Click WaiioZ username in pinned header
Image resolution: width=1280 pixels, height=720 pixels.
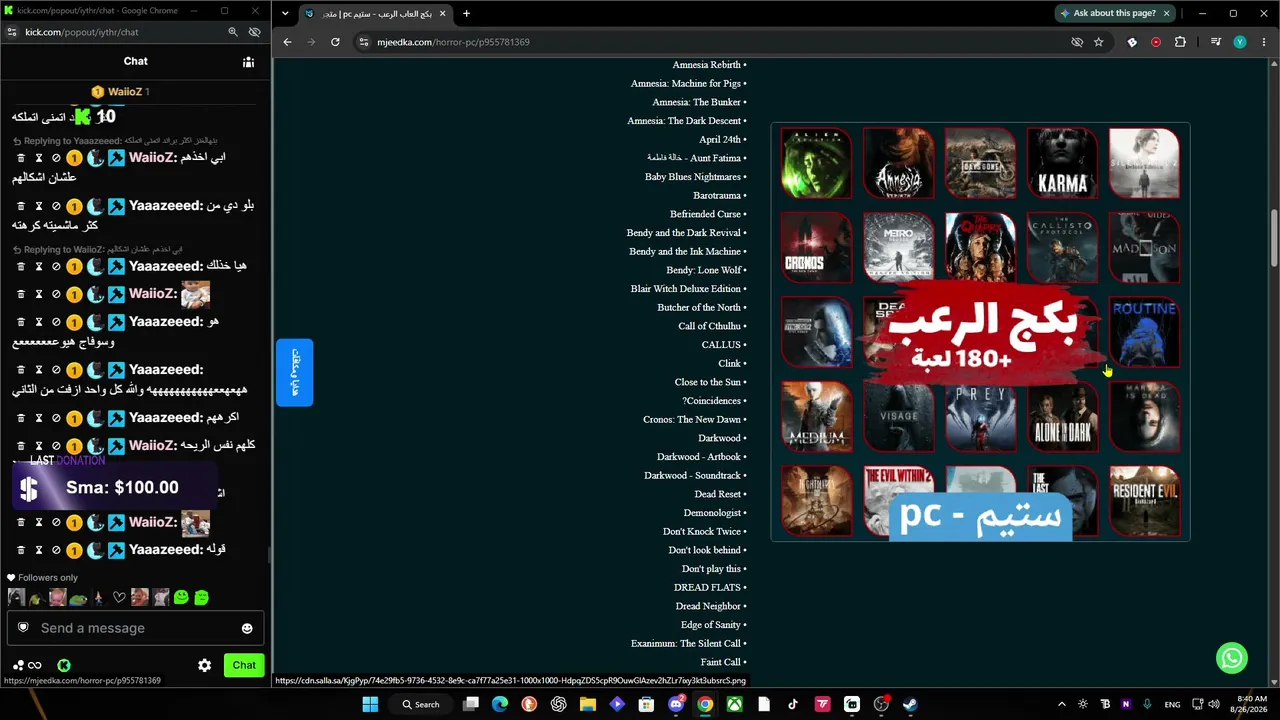click(x=125, y=92)
